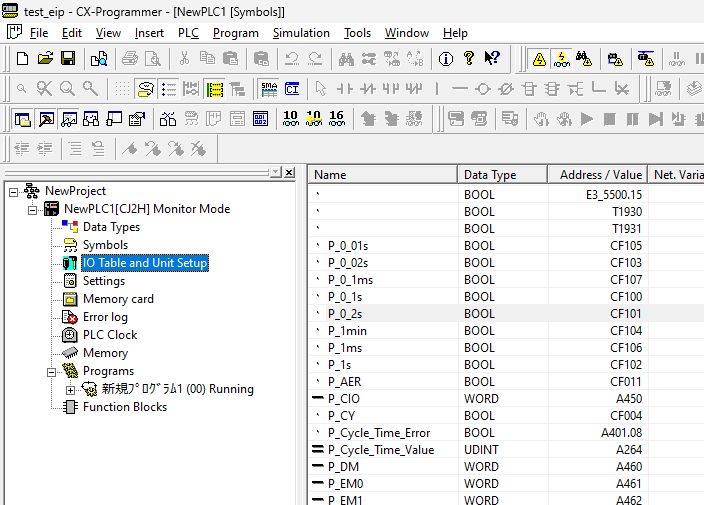Click the first 10 decimal monitor icon
Viewport: 704px width, 505px height.
(x=290, y=119)
